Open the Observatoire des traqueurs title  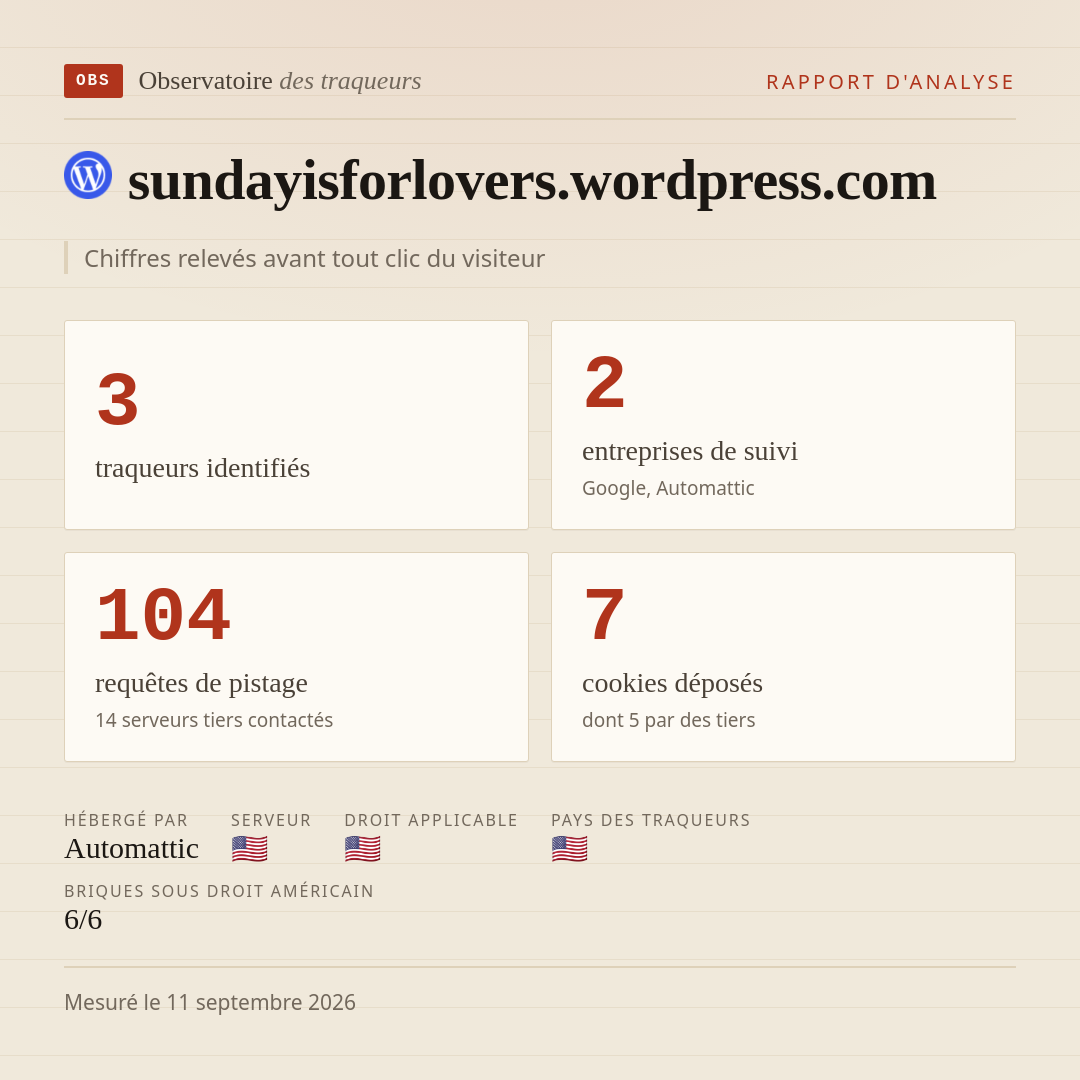pyautogui.click(x=280, y=81)
